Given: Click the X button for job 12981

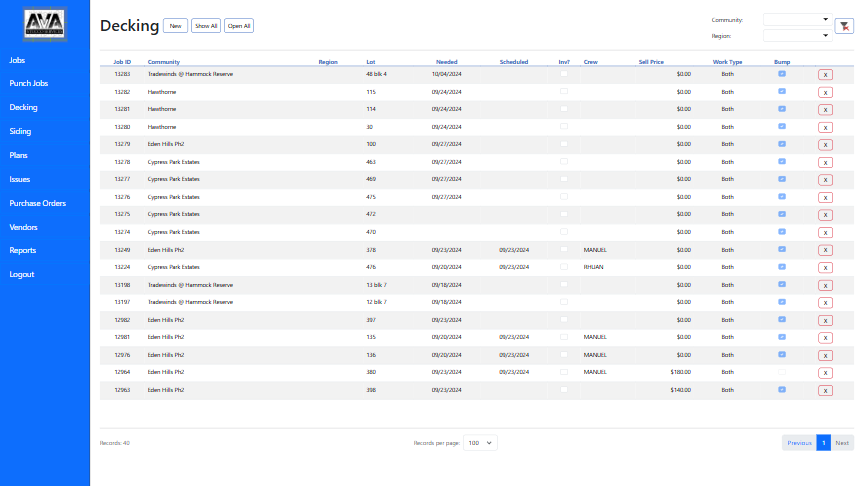Looking at the screenshot, I should [x=825, y=338].
